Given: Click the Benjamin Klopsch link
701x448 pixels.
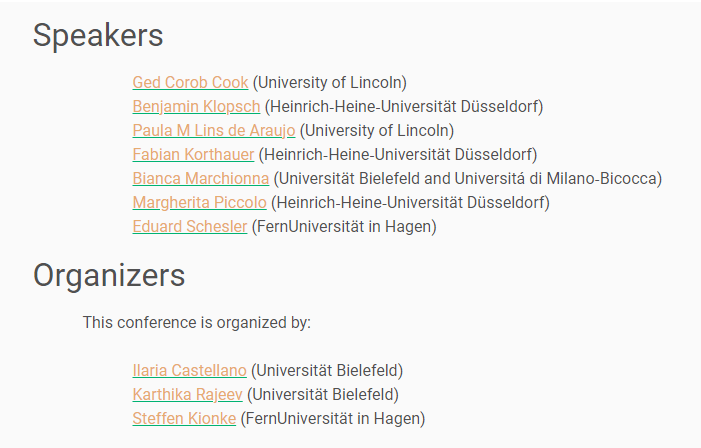Looking at the screenshot, I should [196, 106].
